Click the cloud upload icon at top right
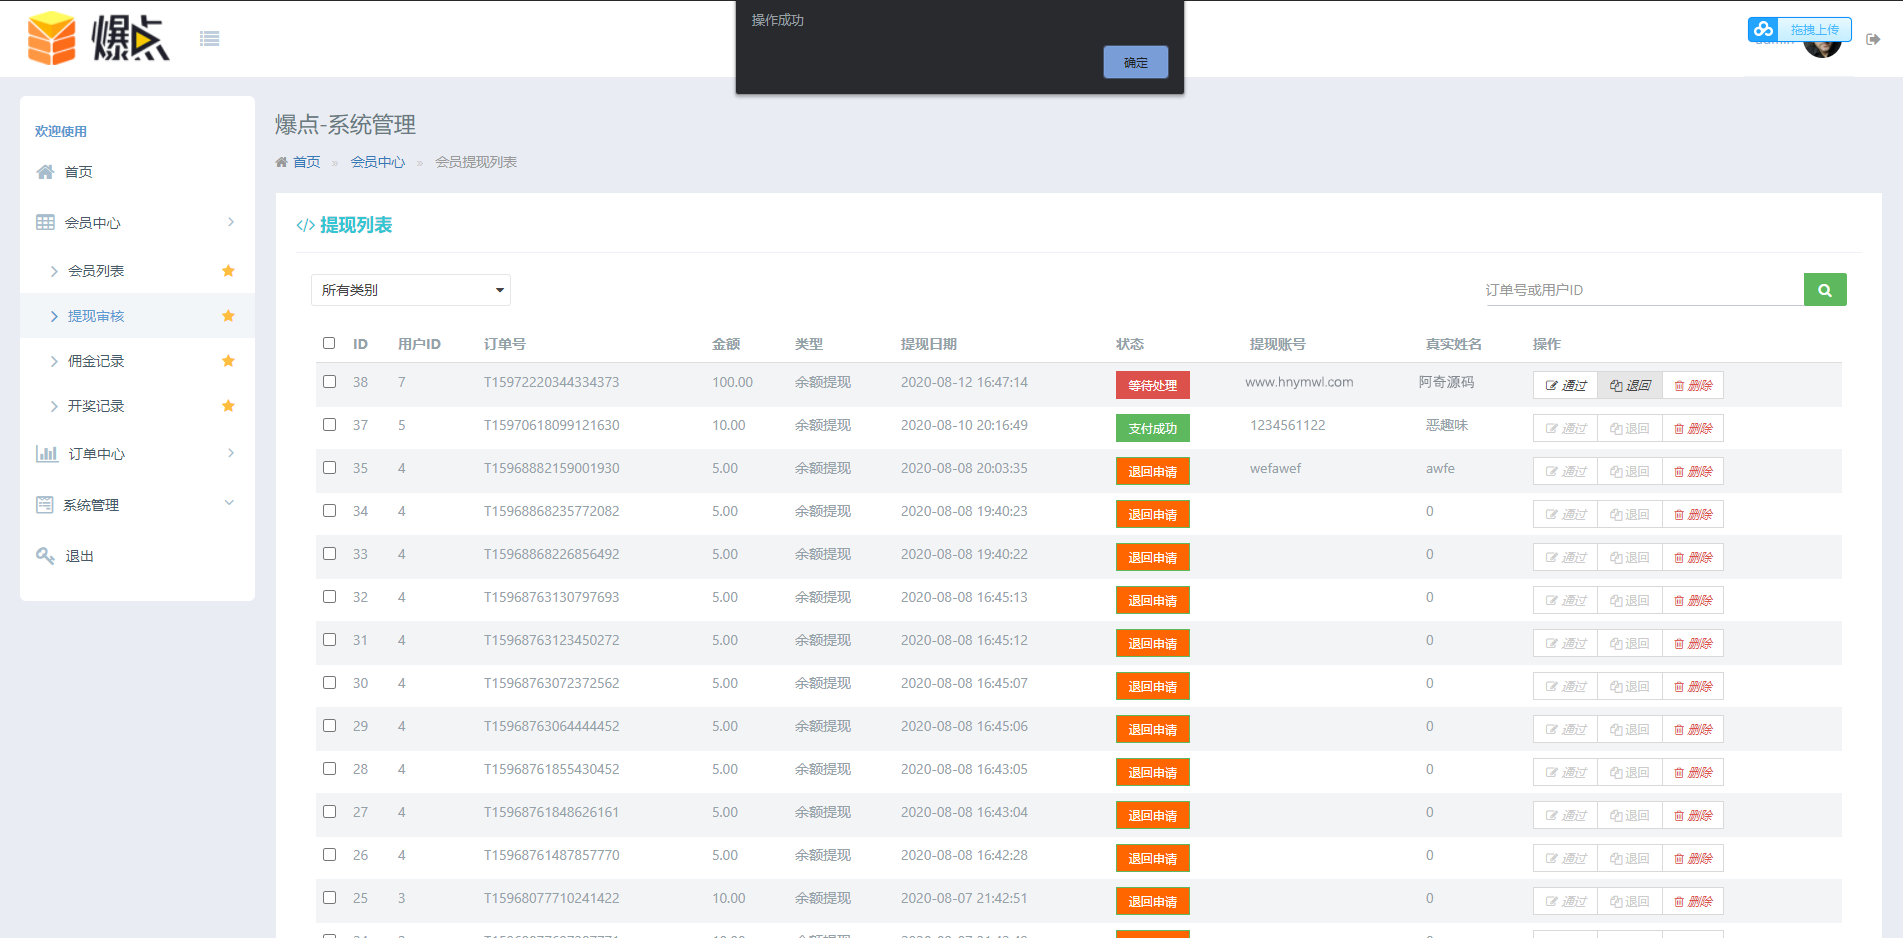 pos(1763,29)
